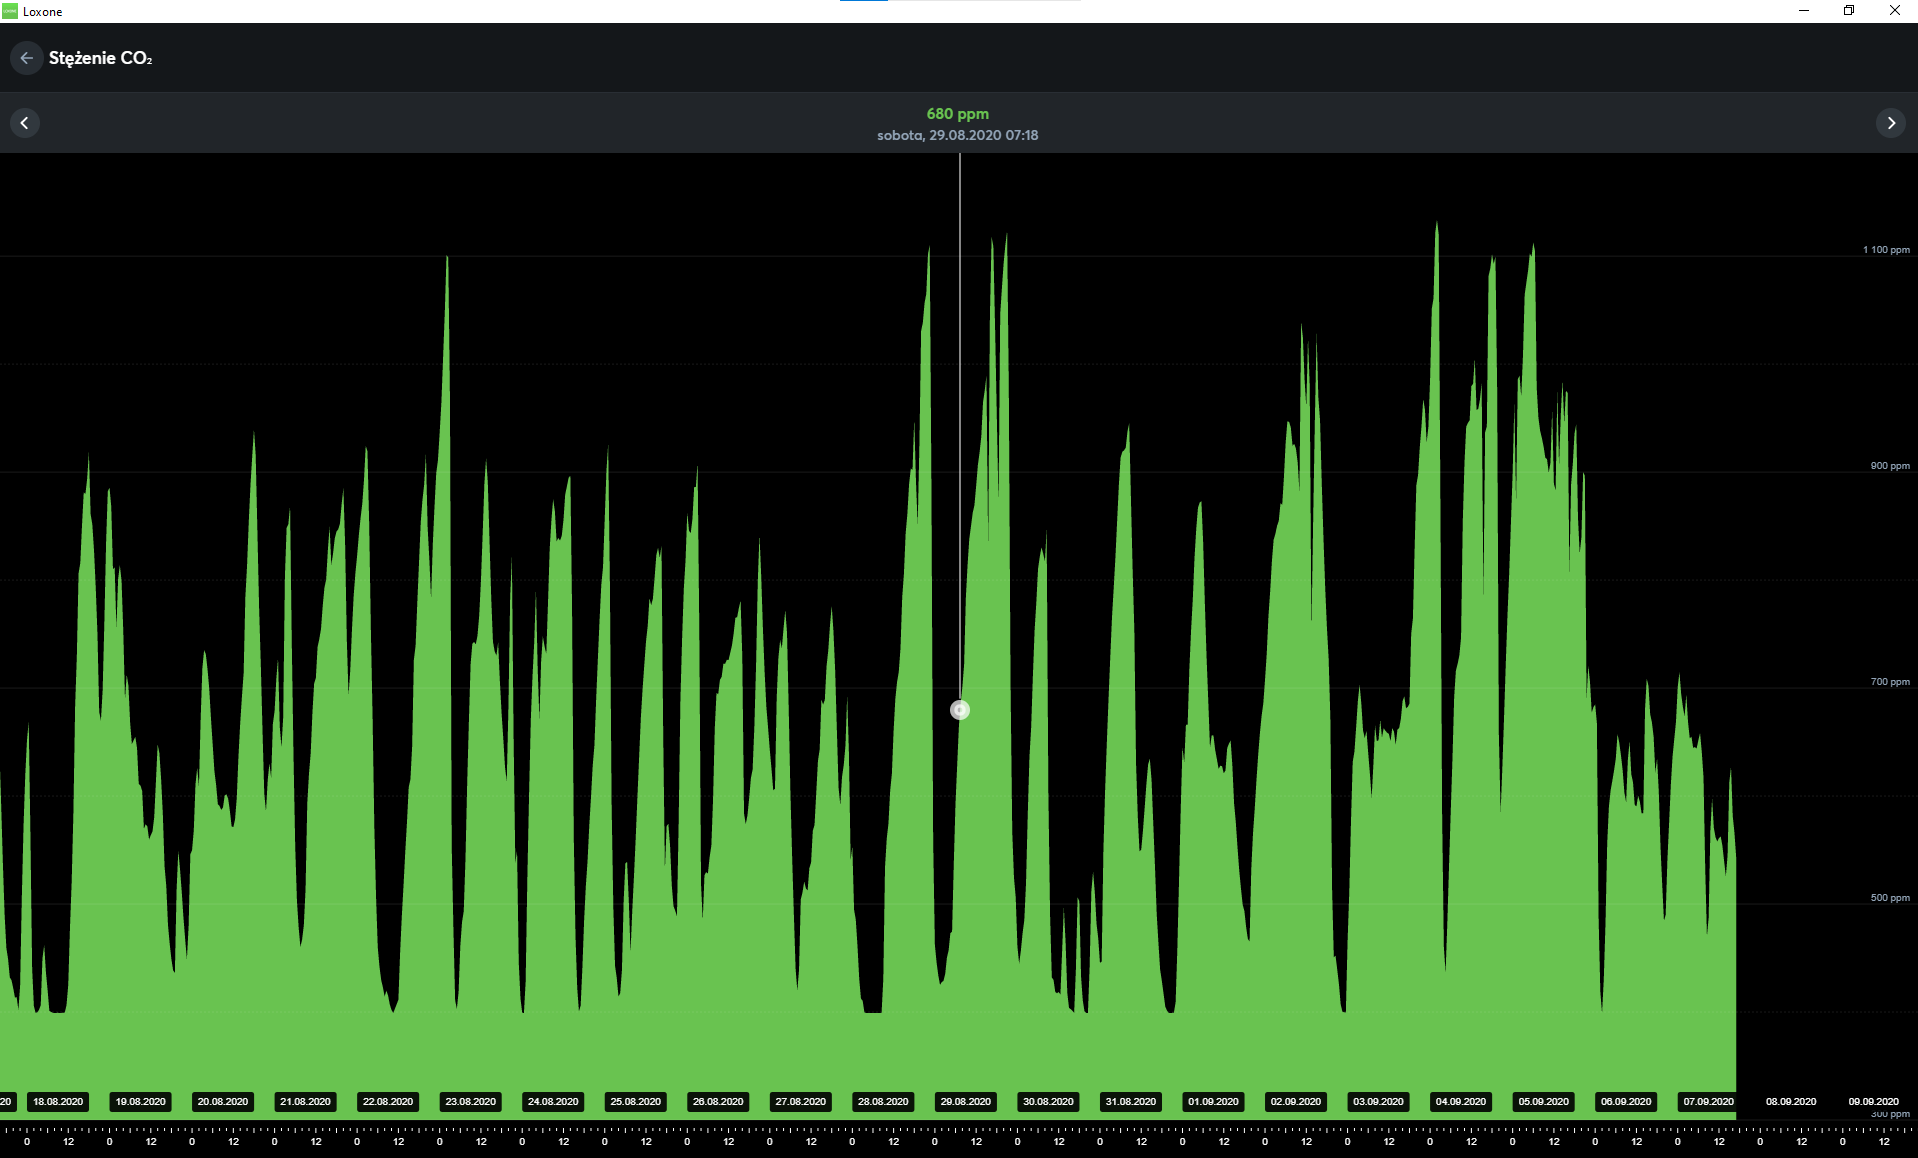
Task: Select the 01.09.2020 date label
Action: 1213,1102
